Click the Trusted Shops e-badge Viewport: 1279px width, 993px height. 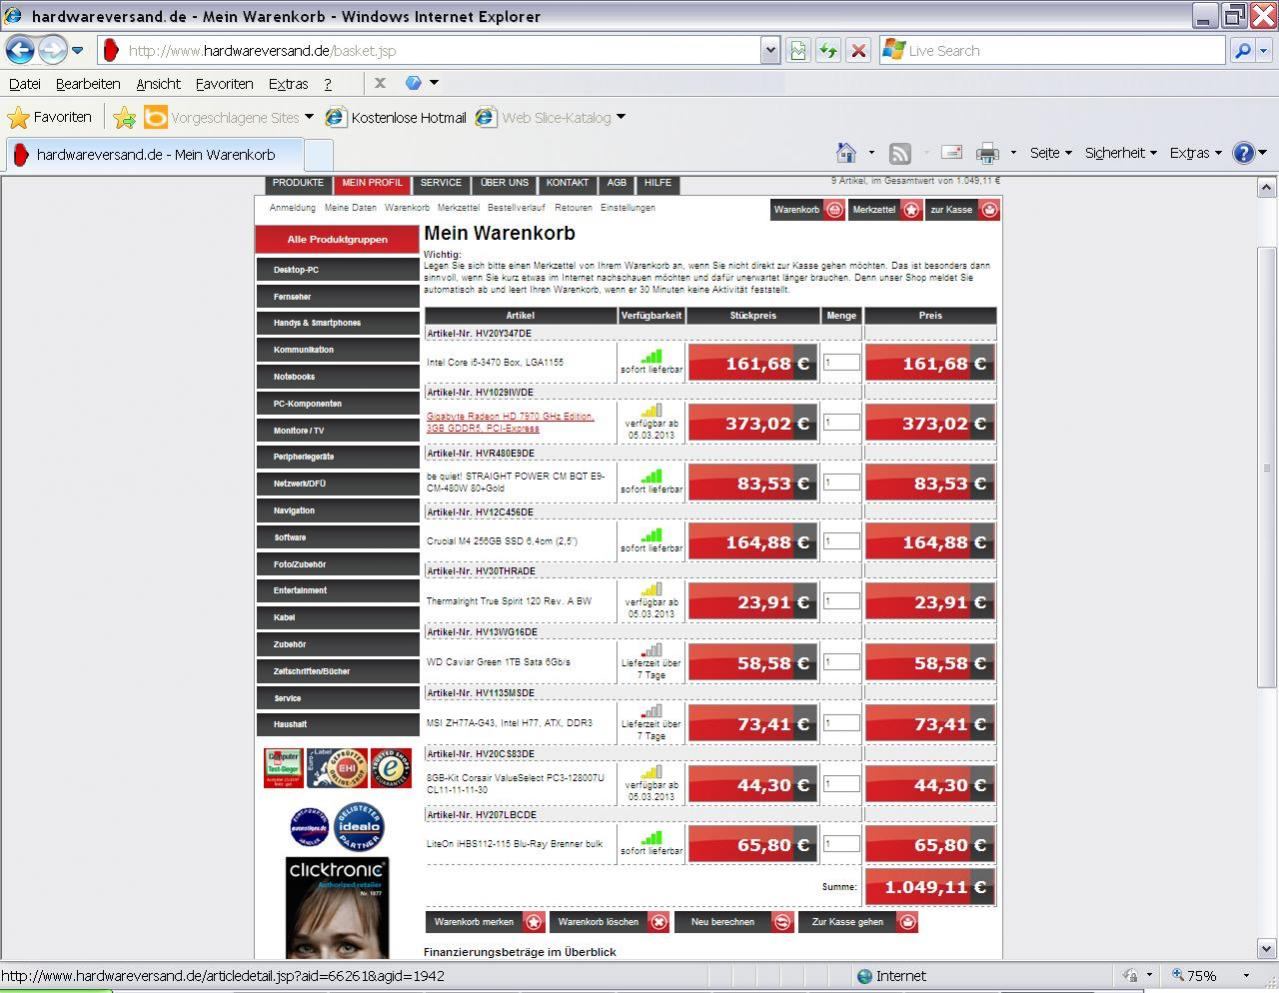point(391,768)
